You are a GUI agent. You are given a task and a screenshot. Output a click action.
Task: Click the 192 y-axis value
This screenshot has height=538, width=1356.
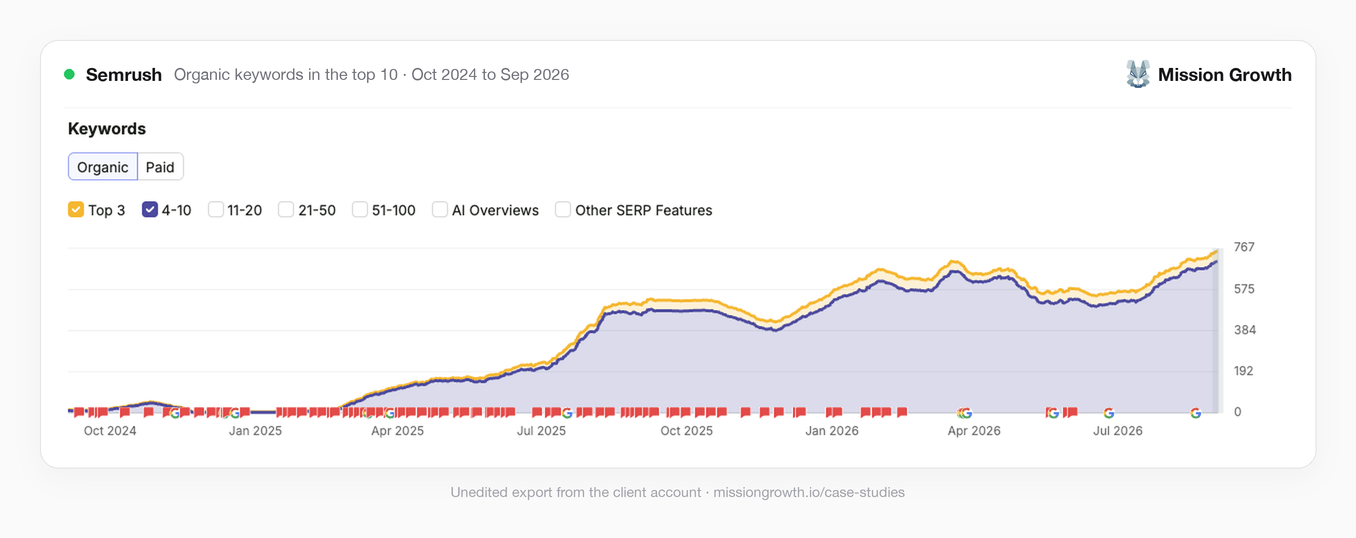click(1244, 371)
